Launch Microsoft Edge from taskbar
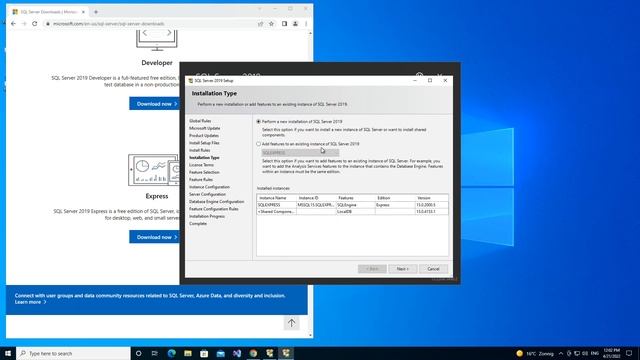The height and width of the screenshot is (360, 640). pos(171,353)
